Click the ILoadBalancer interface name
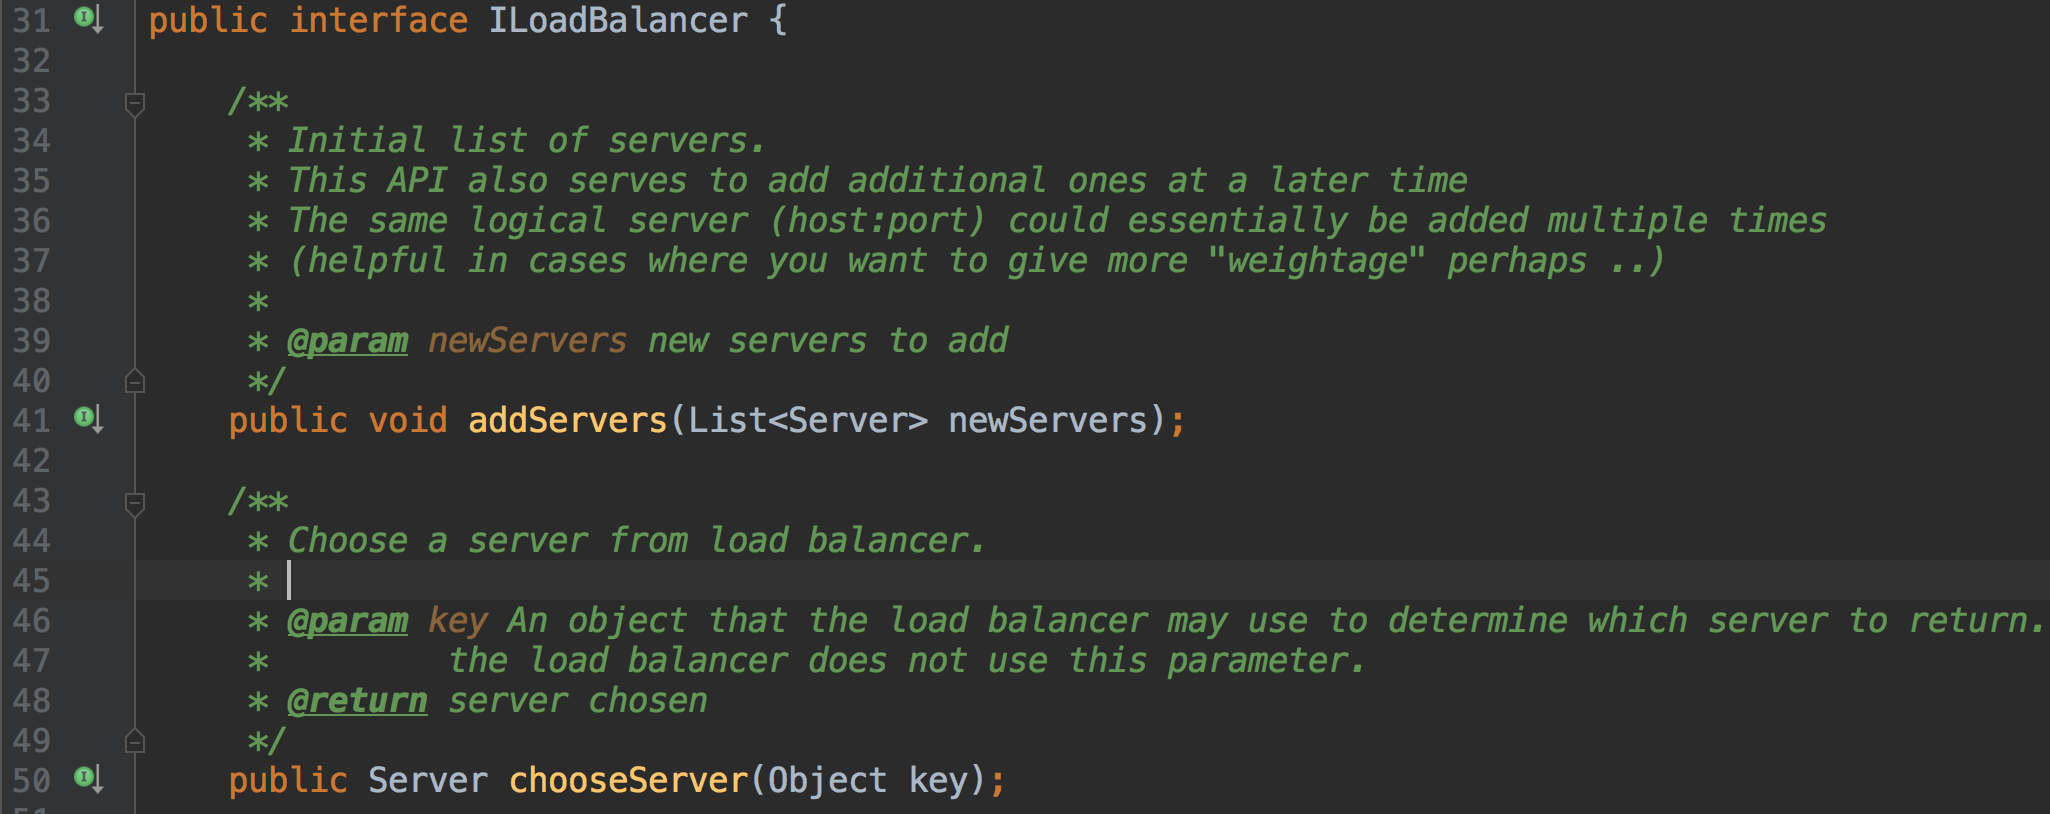Image resolution: width=2050 pixels, height=814 pixels. [617, 21]
